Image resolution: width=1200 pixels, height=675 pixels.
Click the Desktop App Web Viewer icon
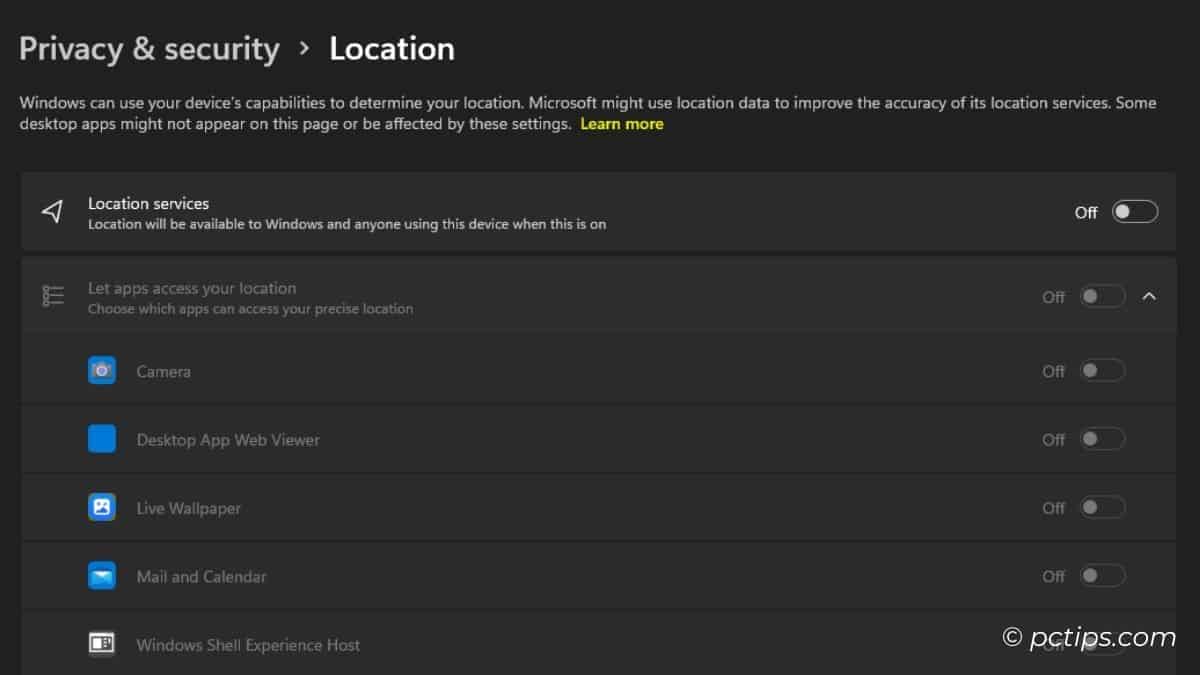(102, 439)
